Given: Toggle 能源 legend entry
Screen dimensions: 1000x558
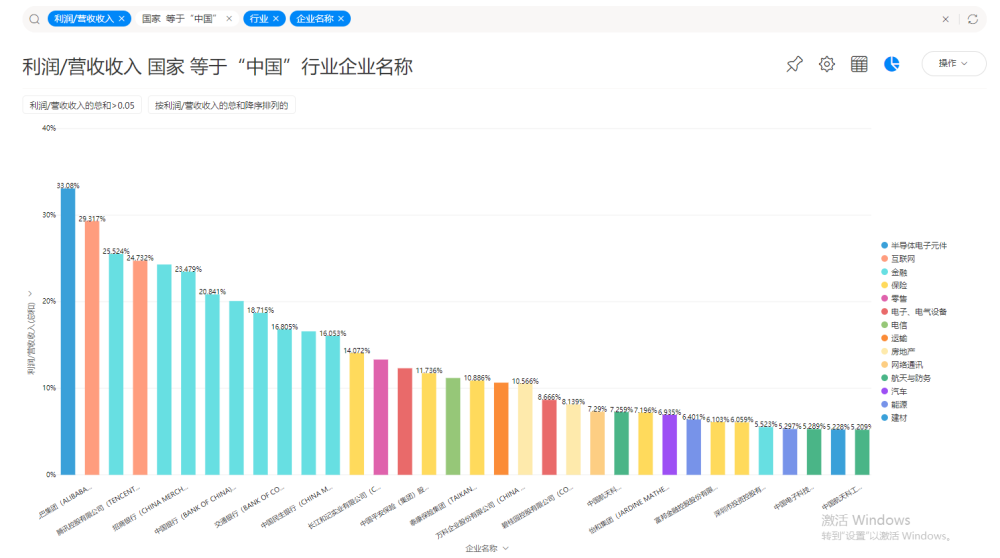Looking at the screenshot, I should 894,405.
